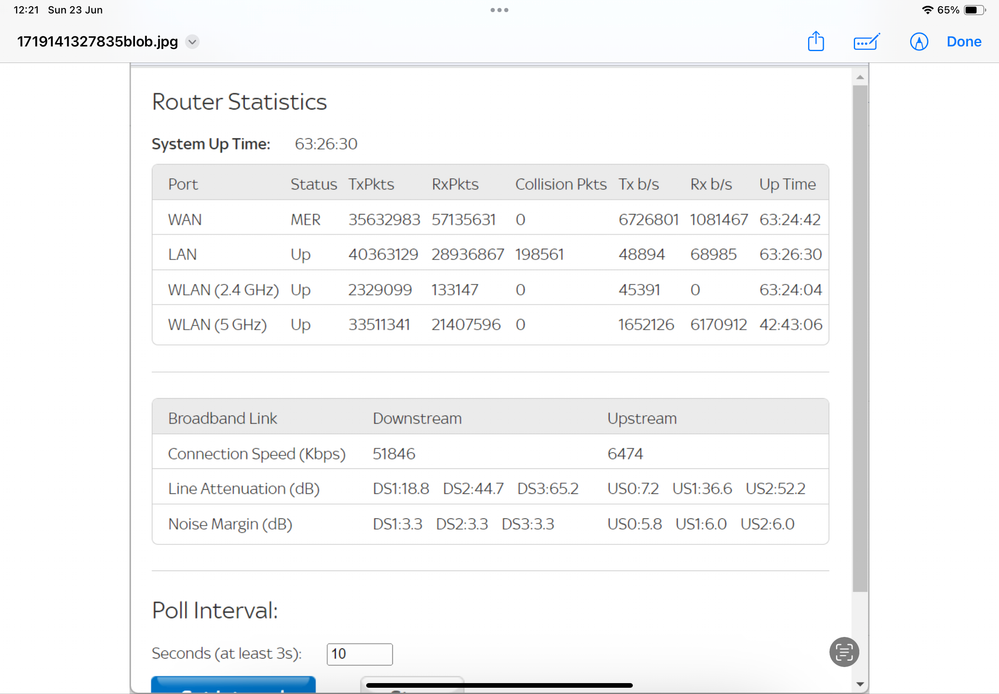The image size is (999, 694).
Task: Click the poll interval seconds field
Action: tap(360, 654)
